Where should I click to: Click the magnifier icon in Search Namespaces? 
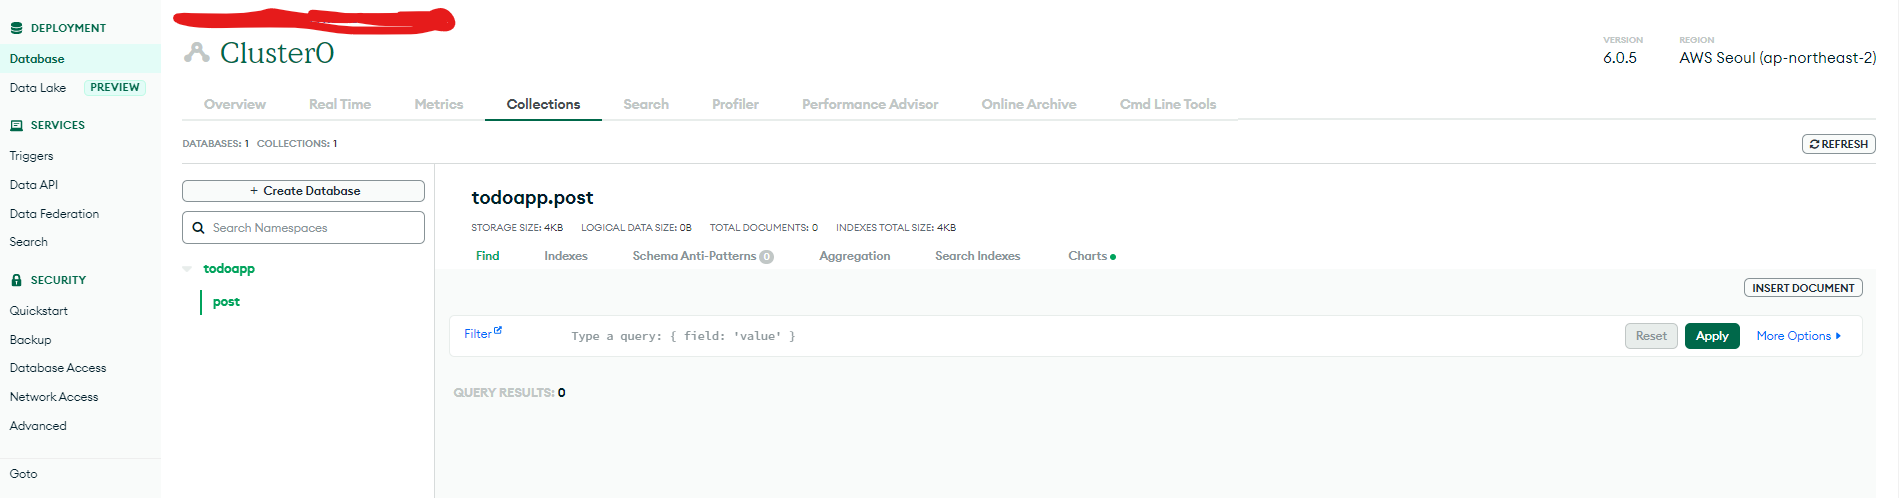click(198, 228)
